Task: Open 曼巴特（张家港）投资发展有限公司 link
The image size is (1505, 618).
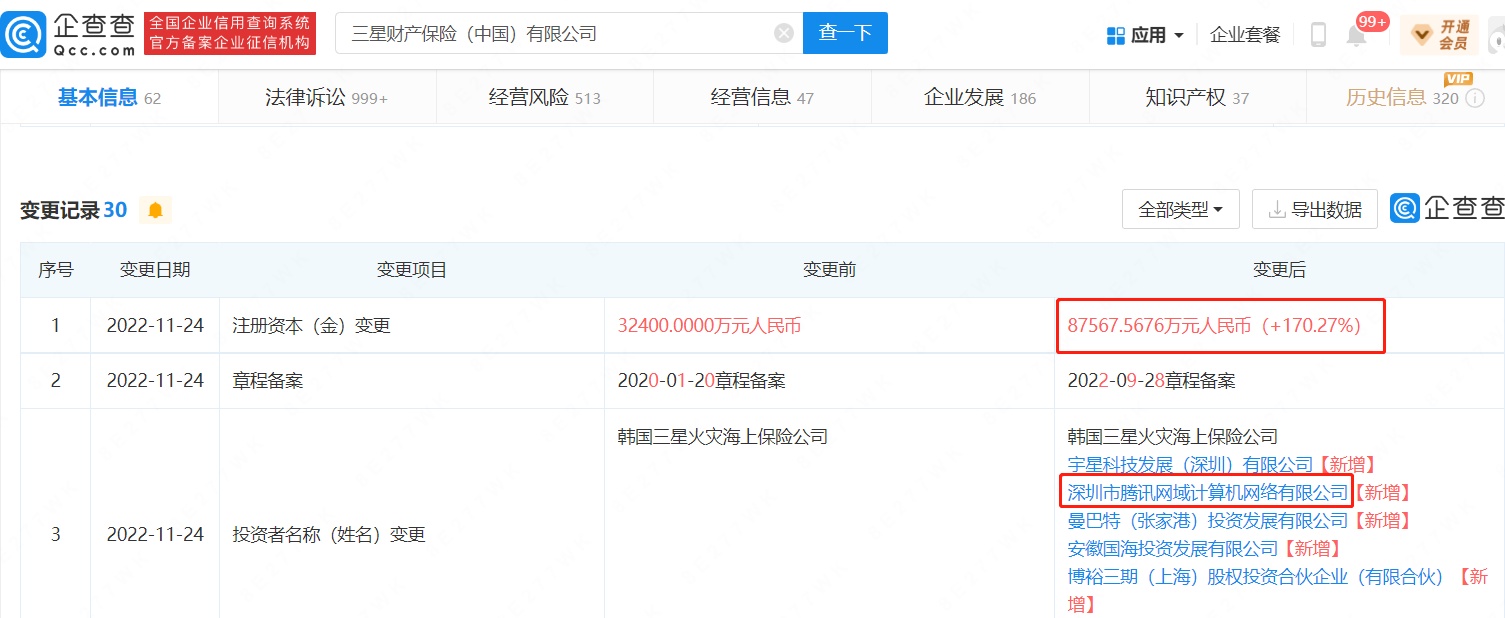Action: (1208, 520)
